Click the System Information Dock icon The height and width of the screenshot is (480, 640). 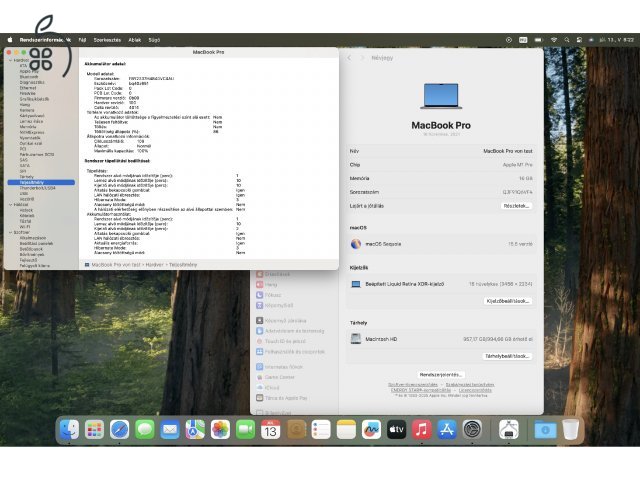509,429
